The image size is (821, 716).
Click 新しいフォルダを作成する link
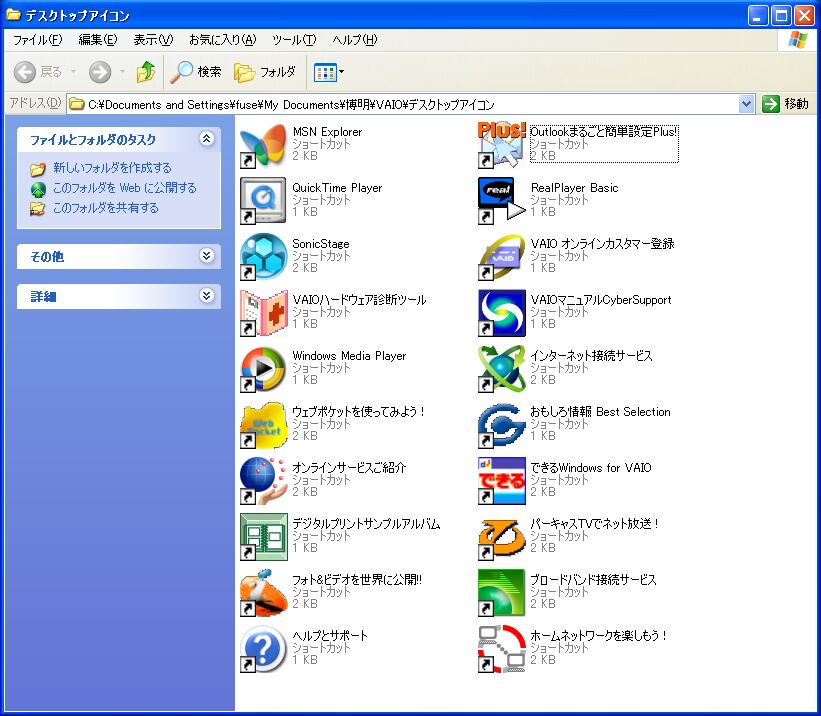[x=112, y=168]
